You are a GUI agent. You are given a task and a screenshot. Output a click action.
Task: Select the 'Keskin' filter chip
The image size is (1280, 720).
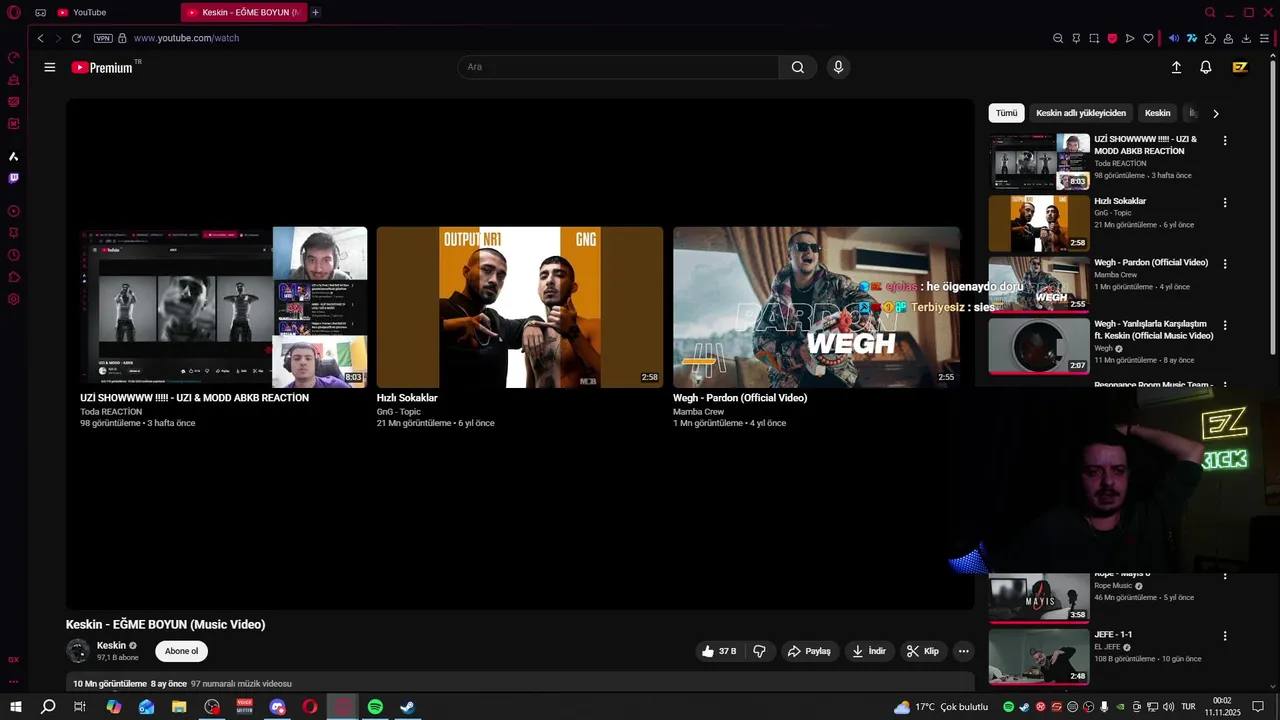pos(1157,113)
